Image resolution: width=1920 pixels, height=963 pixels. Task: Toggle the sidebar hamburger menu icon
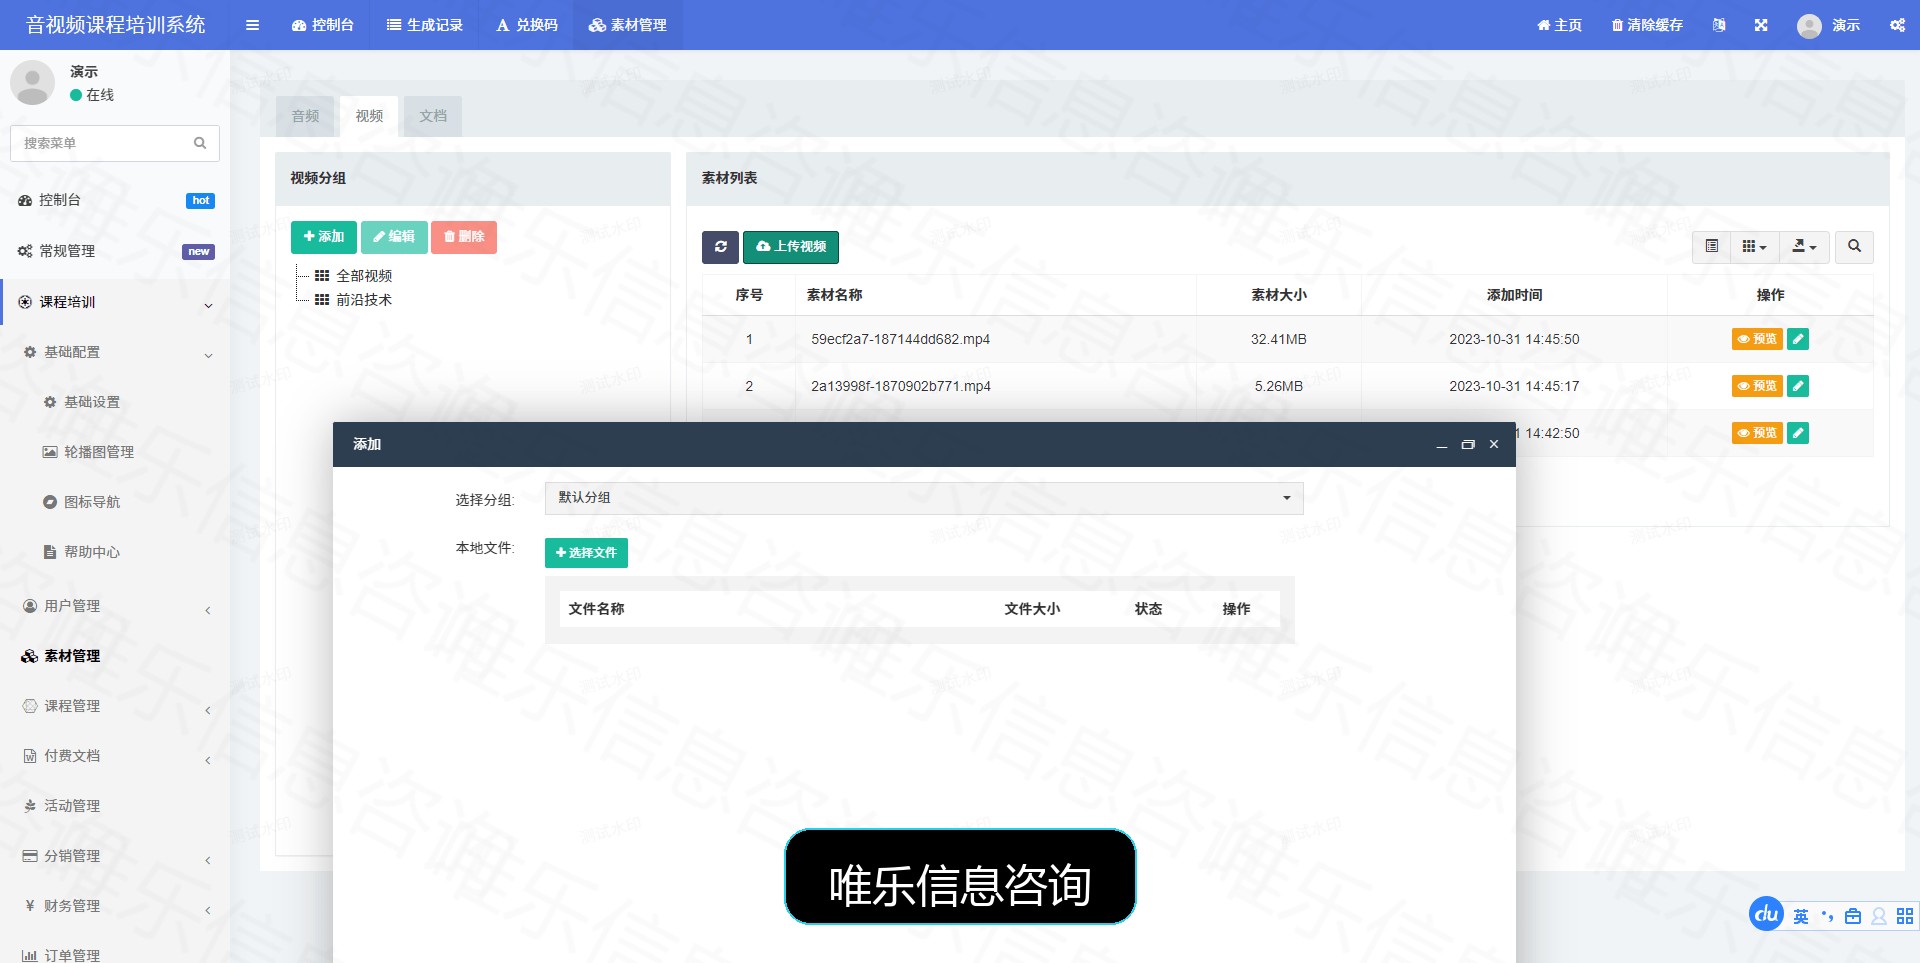click(252, 25)
